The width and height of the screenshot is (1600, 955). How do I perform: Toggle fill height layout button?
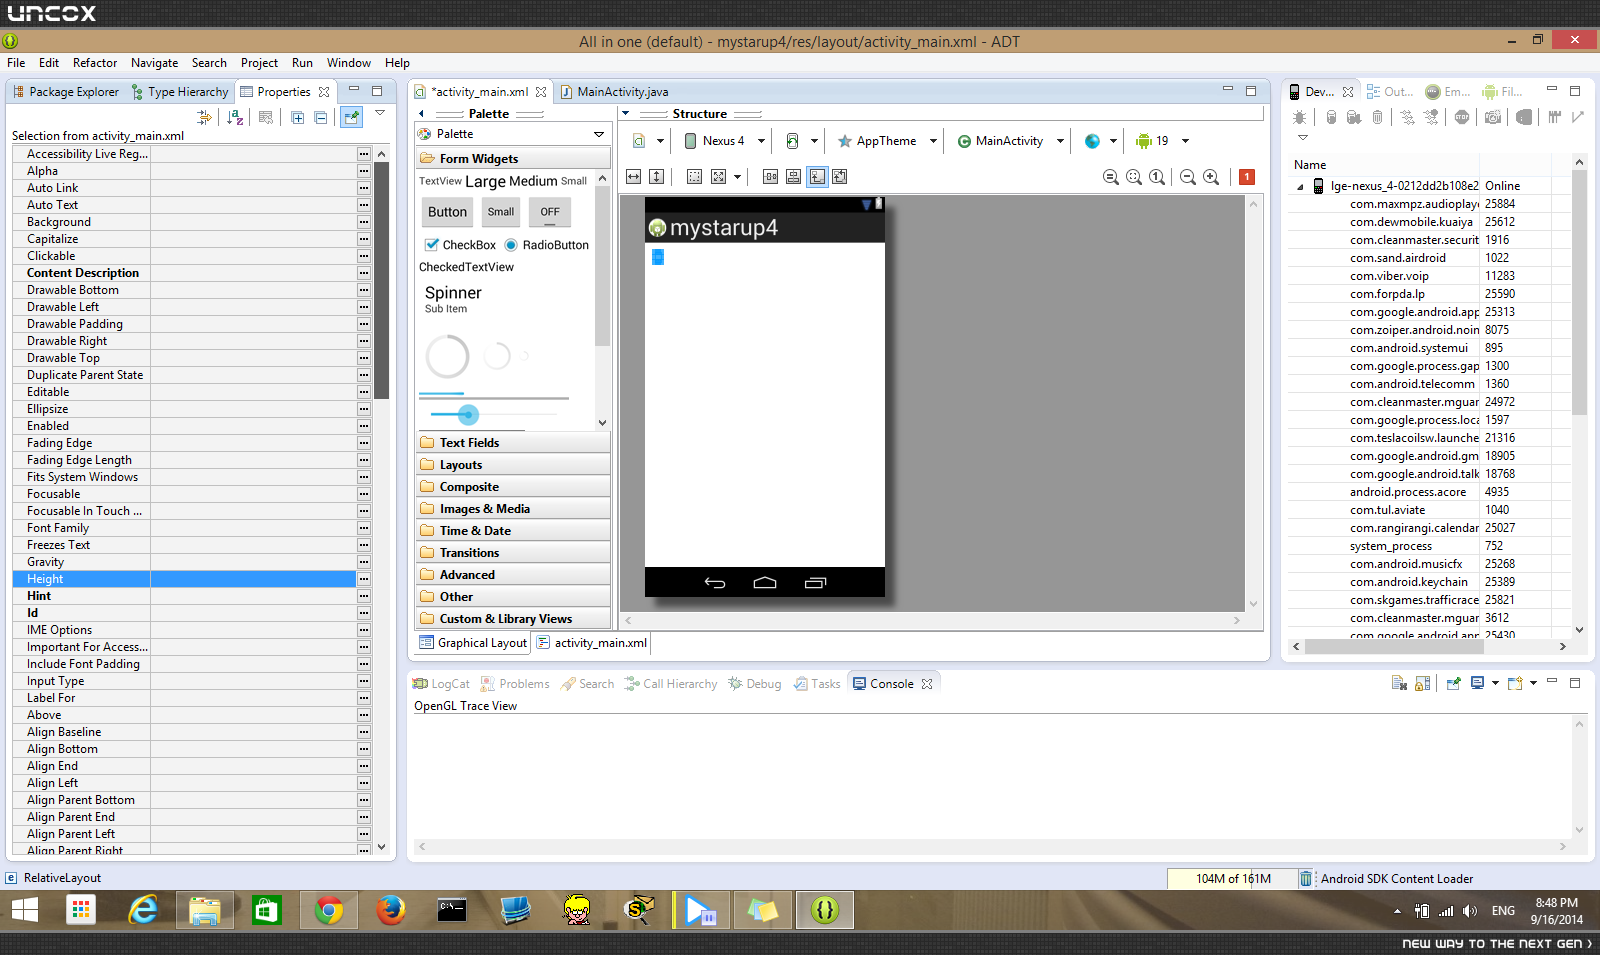coord(657,177)
